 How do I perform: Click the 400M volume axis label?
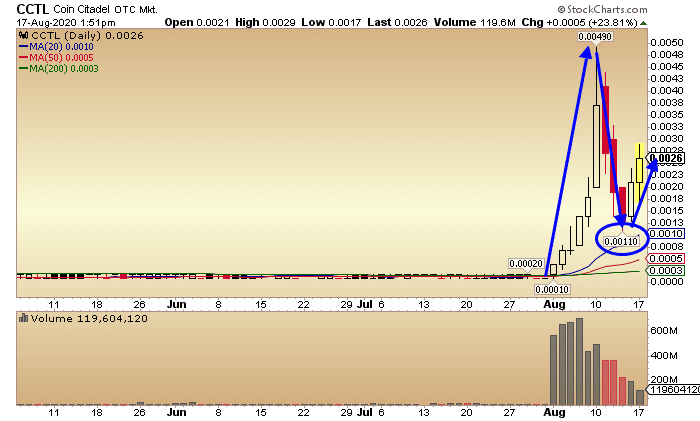click(x=664, y=356)
